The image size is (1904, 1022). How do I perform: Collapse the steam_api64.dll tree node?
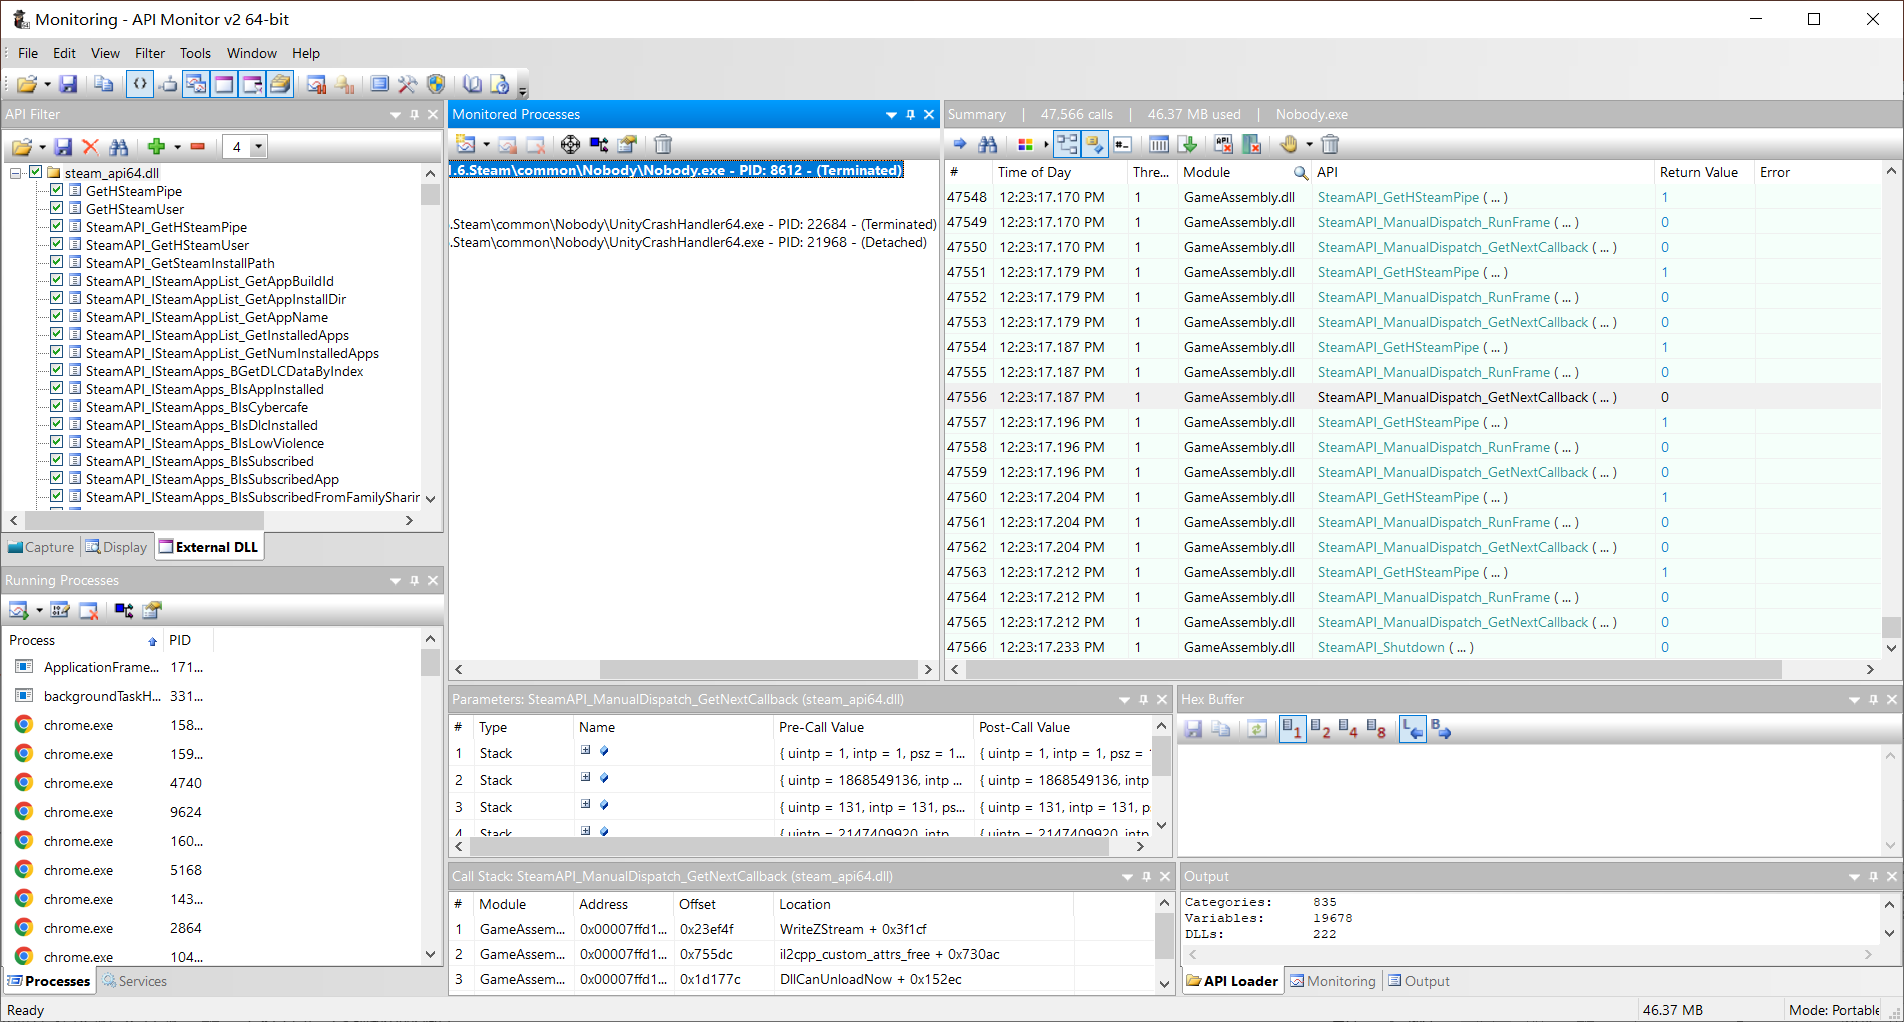click(16, 173)
